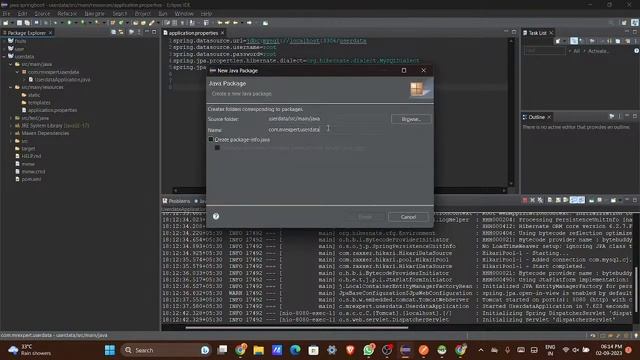Select the Java perspective icon
Image resolution: width=640 pixels, height=360 pixels.
pyautogui.click(x=635, y=23)
